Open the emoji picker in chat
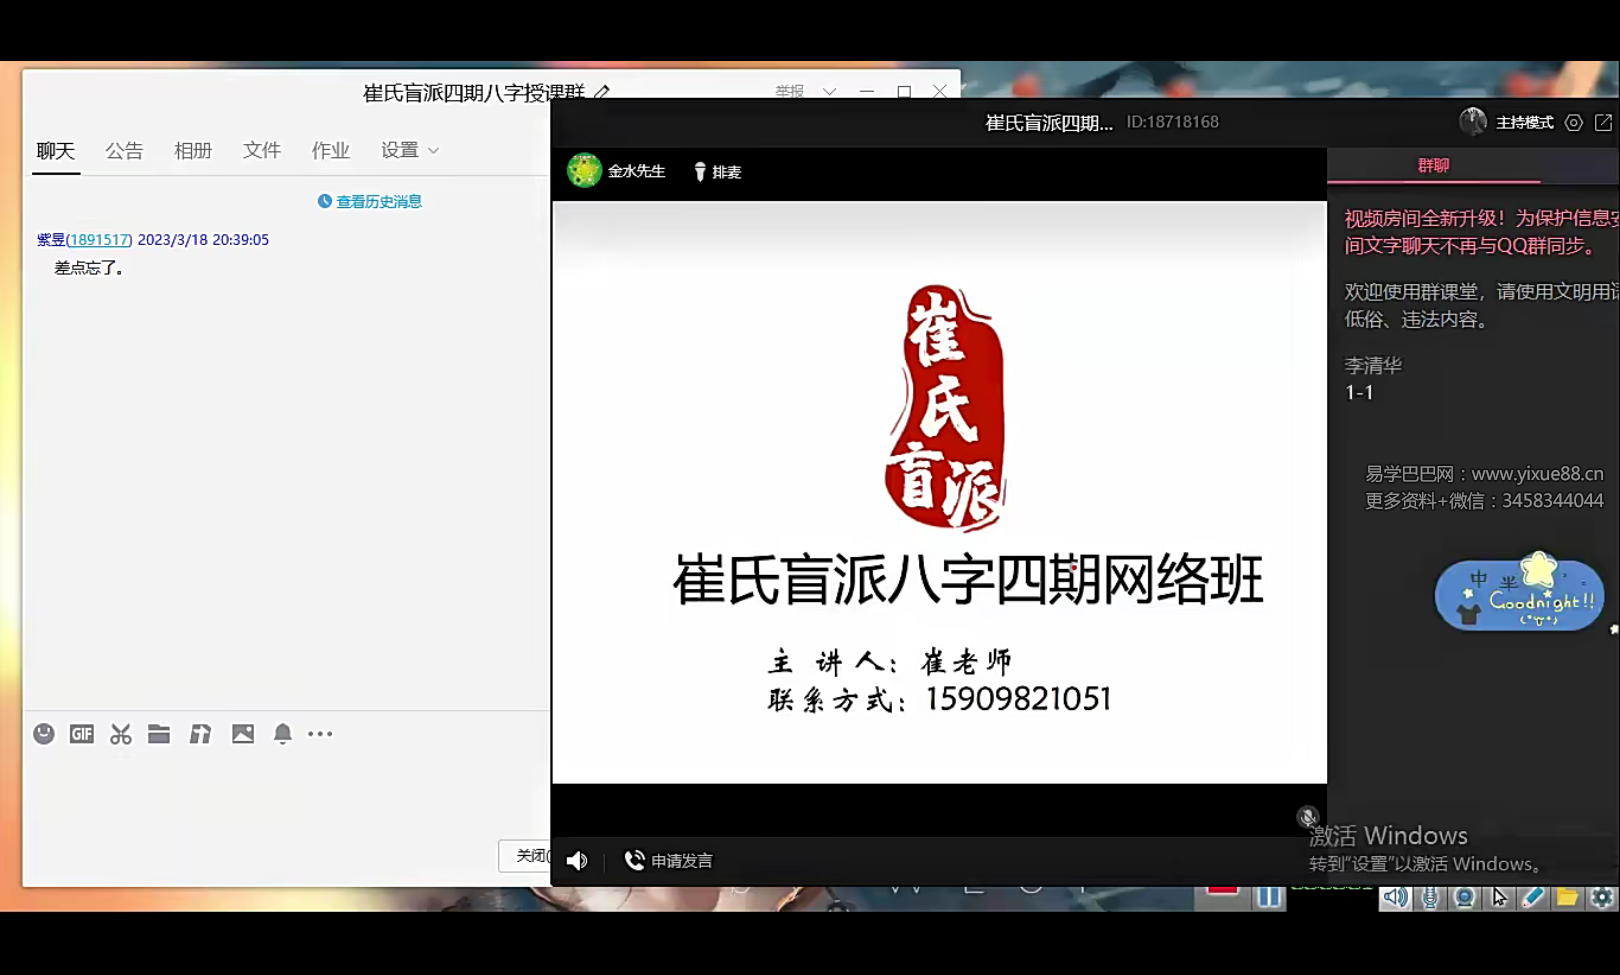This screenshot has width=1620, height=975. click(44, 733)
